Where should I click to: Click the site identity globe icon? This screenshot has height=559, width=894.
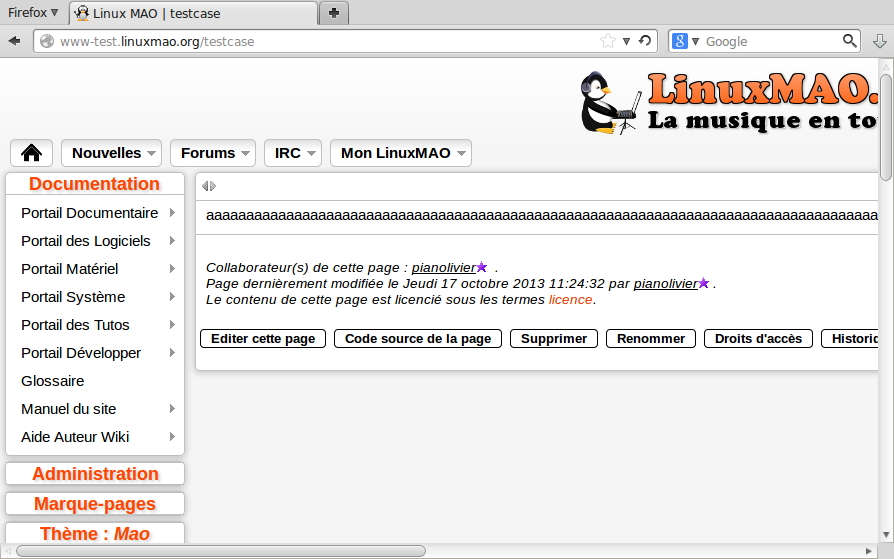(x=47, y=41)
